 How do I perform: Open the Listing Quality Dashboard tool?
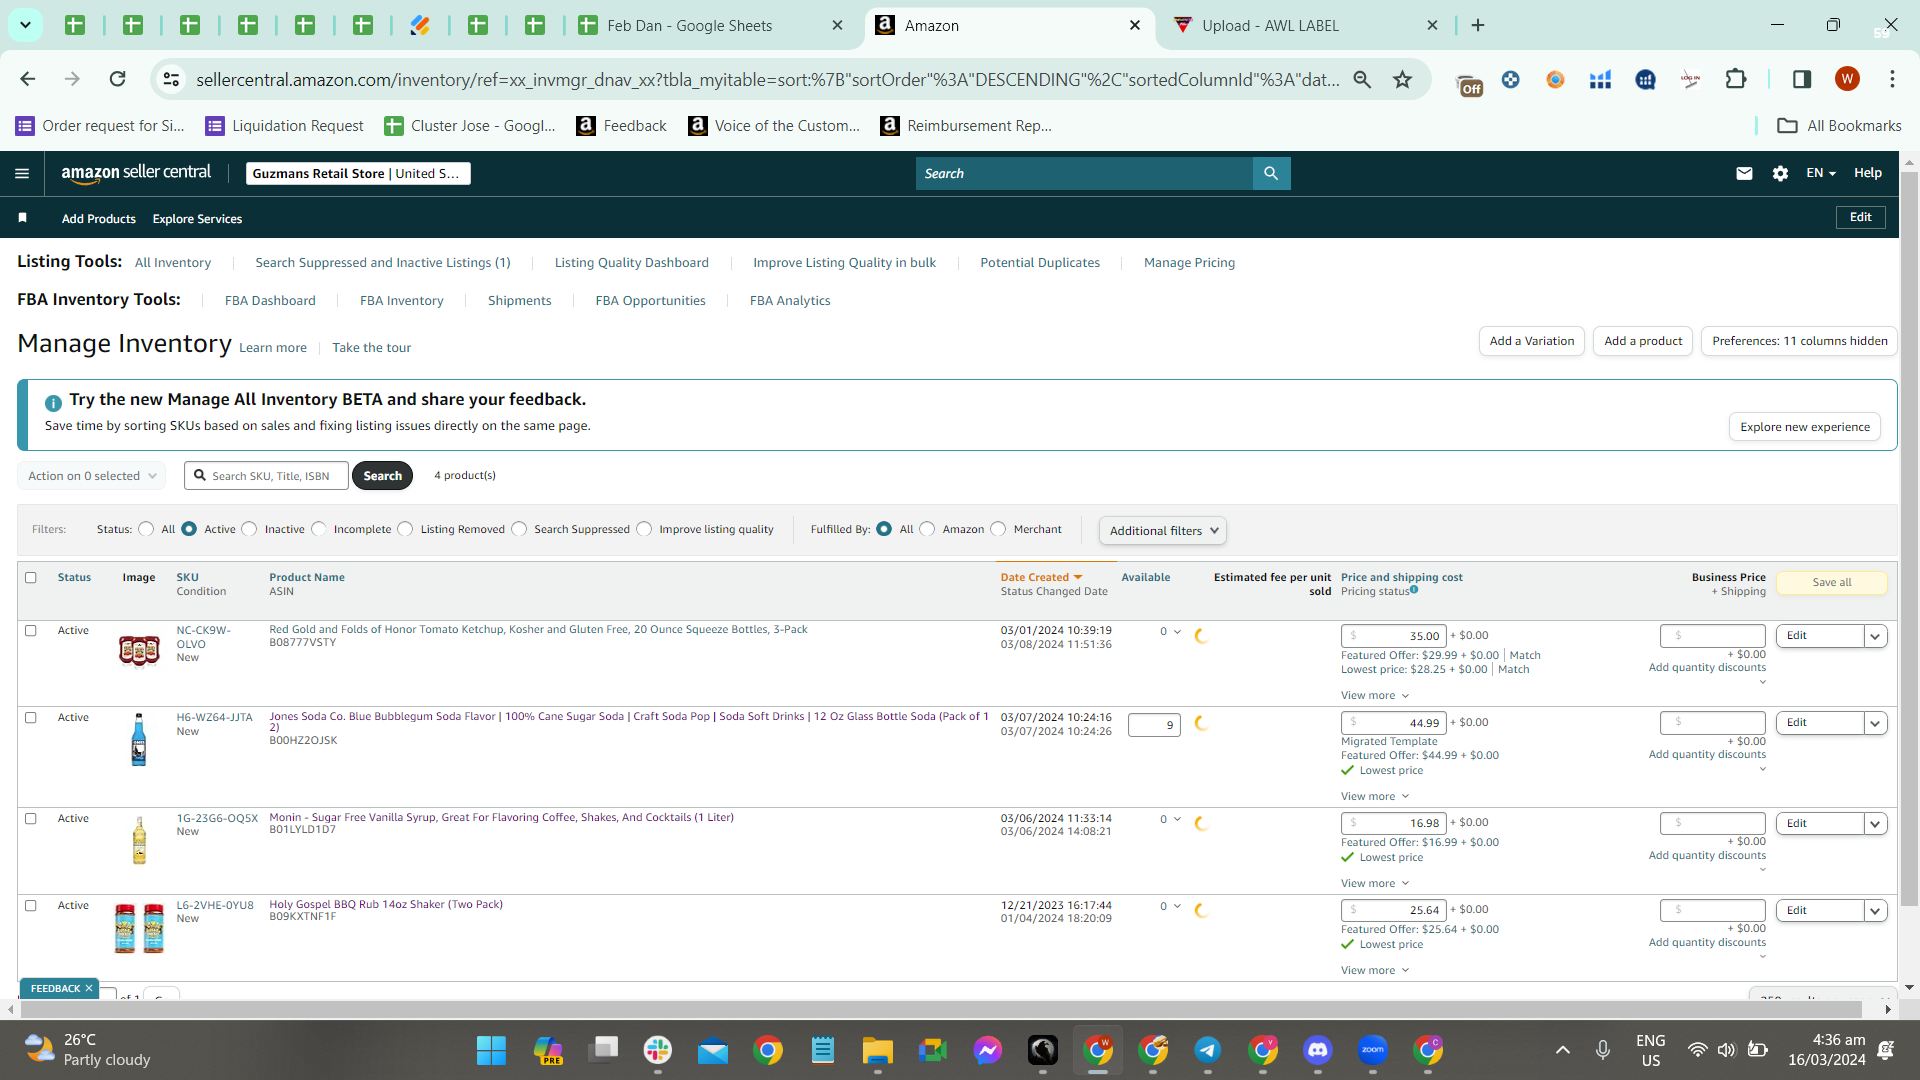point(632,263)
